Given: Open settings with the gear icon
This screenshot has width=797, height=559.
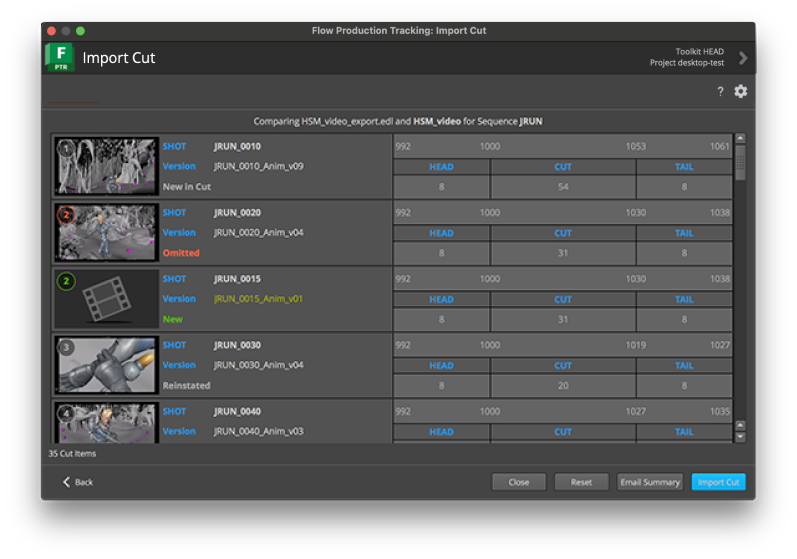Looking at the screenshot, I should pyautogui.click(x=741, y=91).
